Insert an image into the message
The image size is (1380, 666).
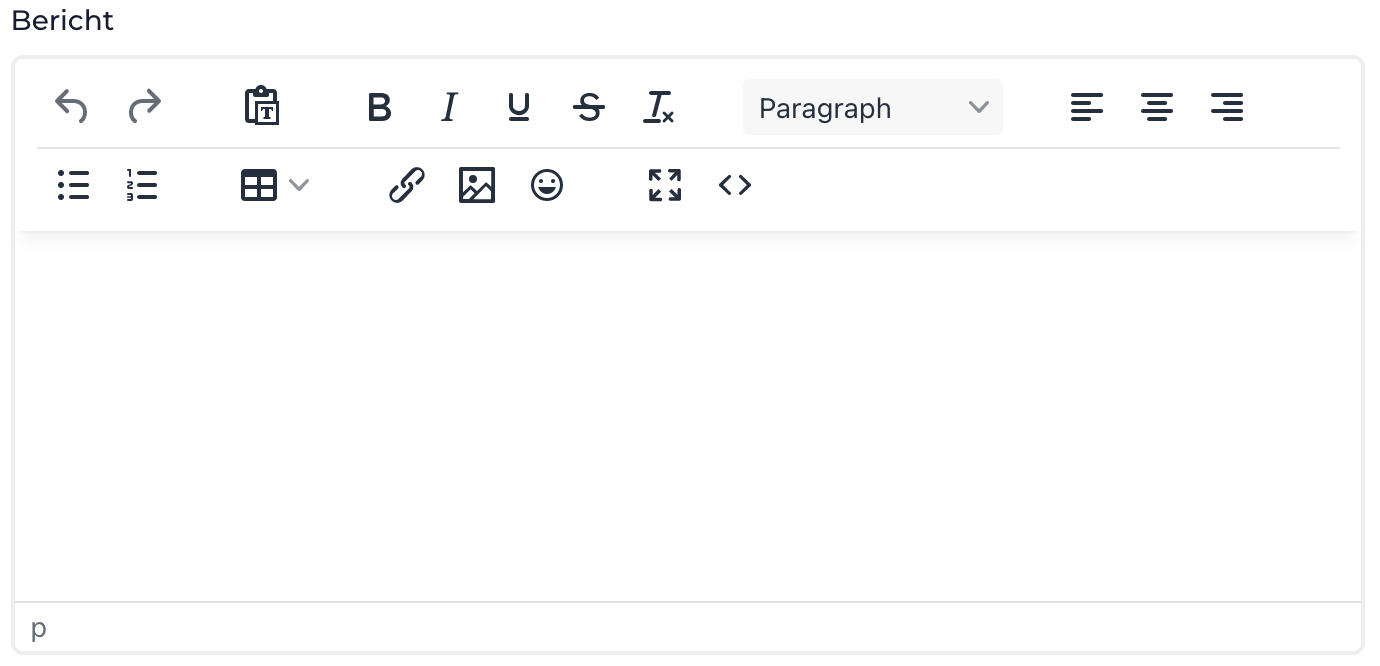(477, 185)
